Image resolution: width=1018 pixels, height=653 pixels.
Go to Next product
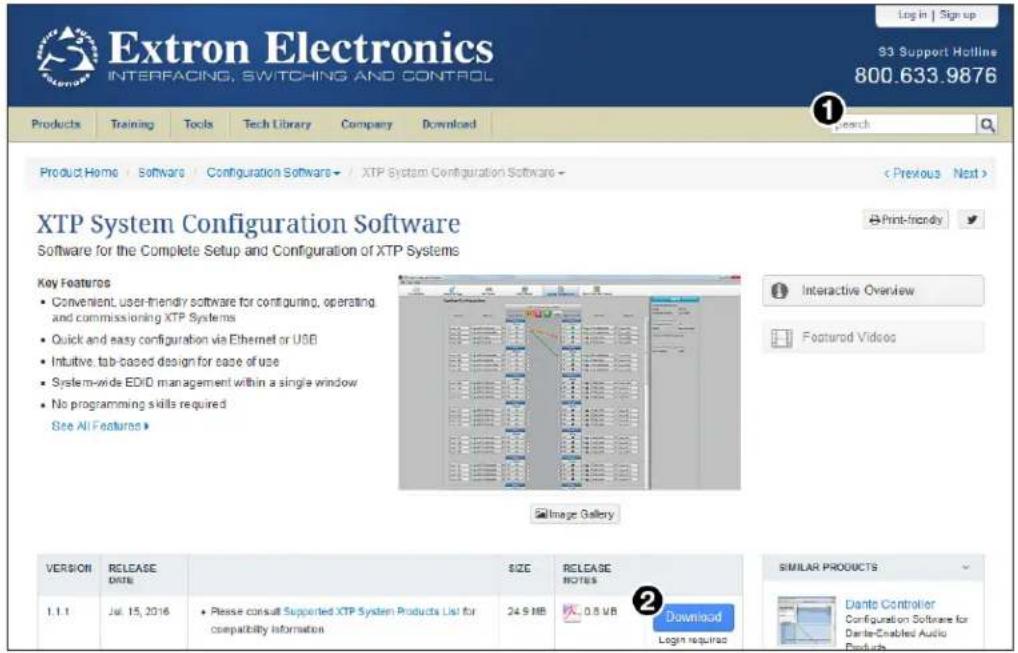(x=970, y=173)
